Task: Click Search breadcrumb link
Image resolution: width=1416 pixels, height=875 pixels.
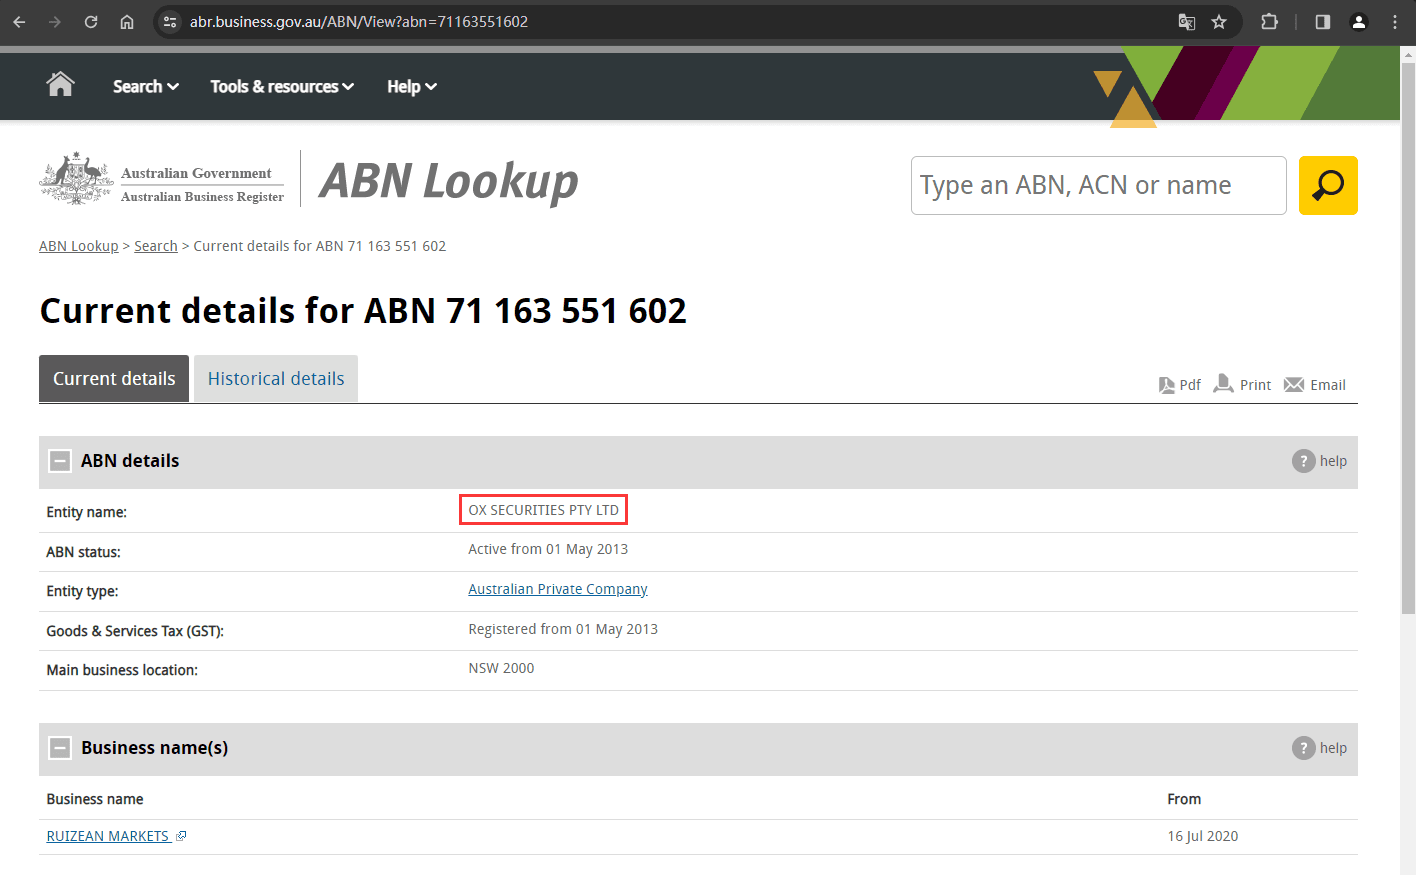Action: click(x=156, y=246)
